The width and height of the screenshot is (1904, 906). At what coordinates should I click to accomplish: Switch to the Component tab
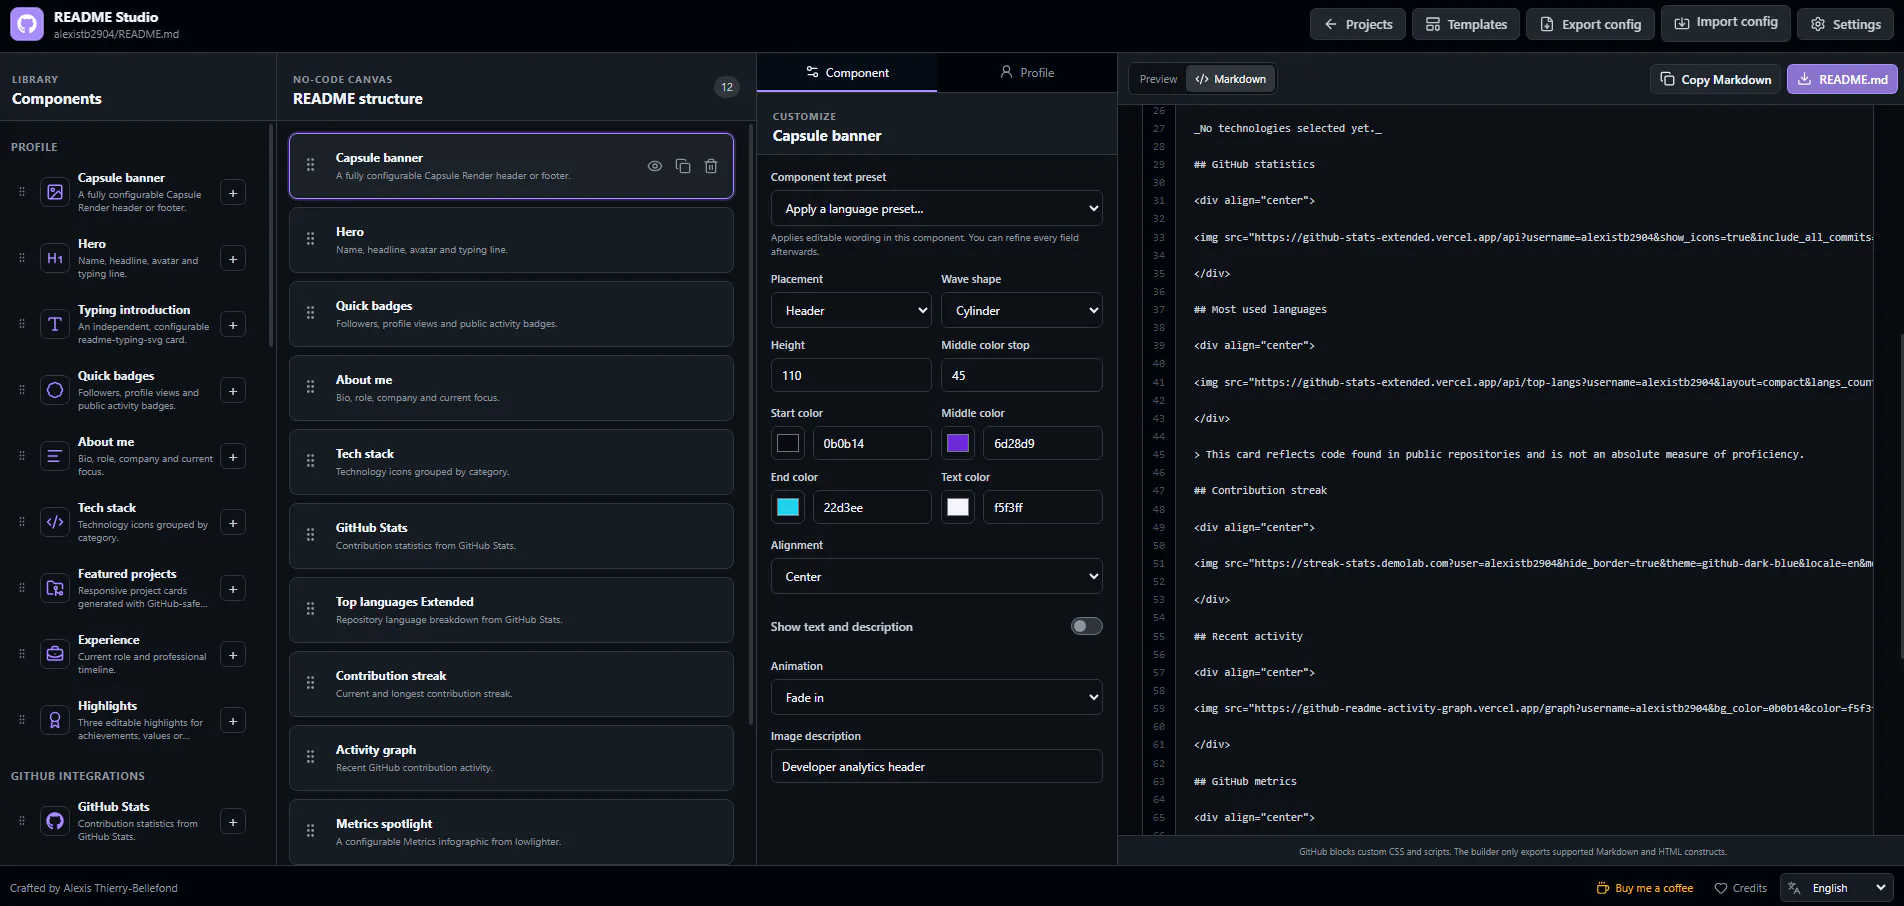tap(847, 73)
